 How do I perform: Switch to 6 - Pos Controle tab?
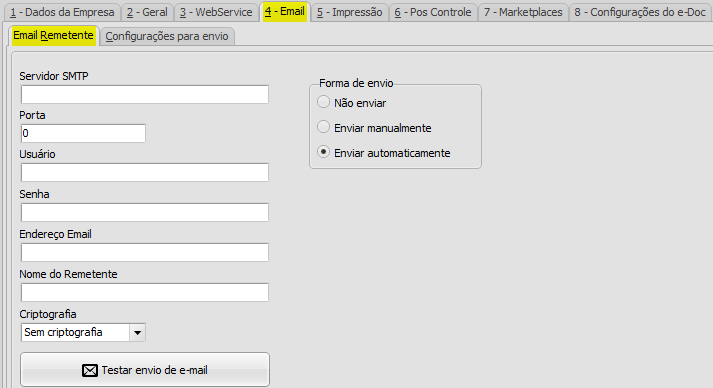[433, 12]
